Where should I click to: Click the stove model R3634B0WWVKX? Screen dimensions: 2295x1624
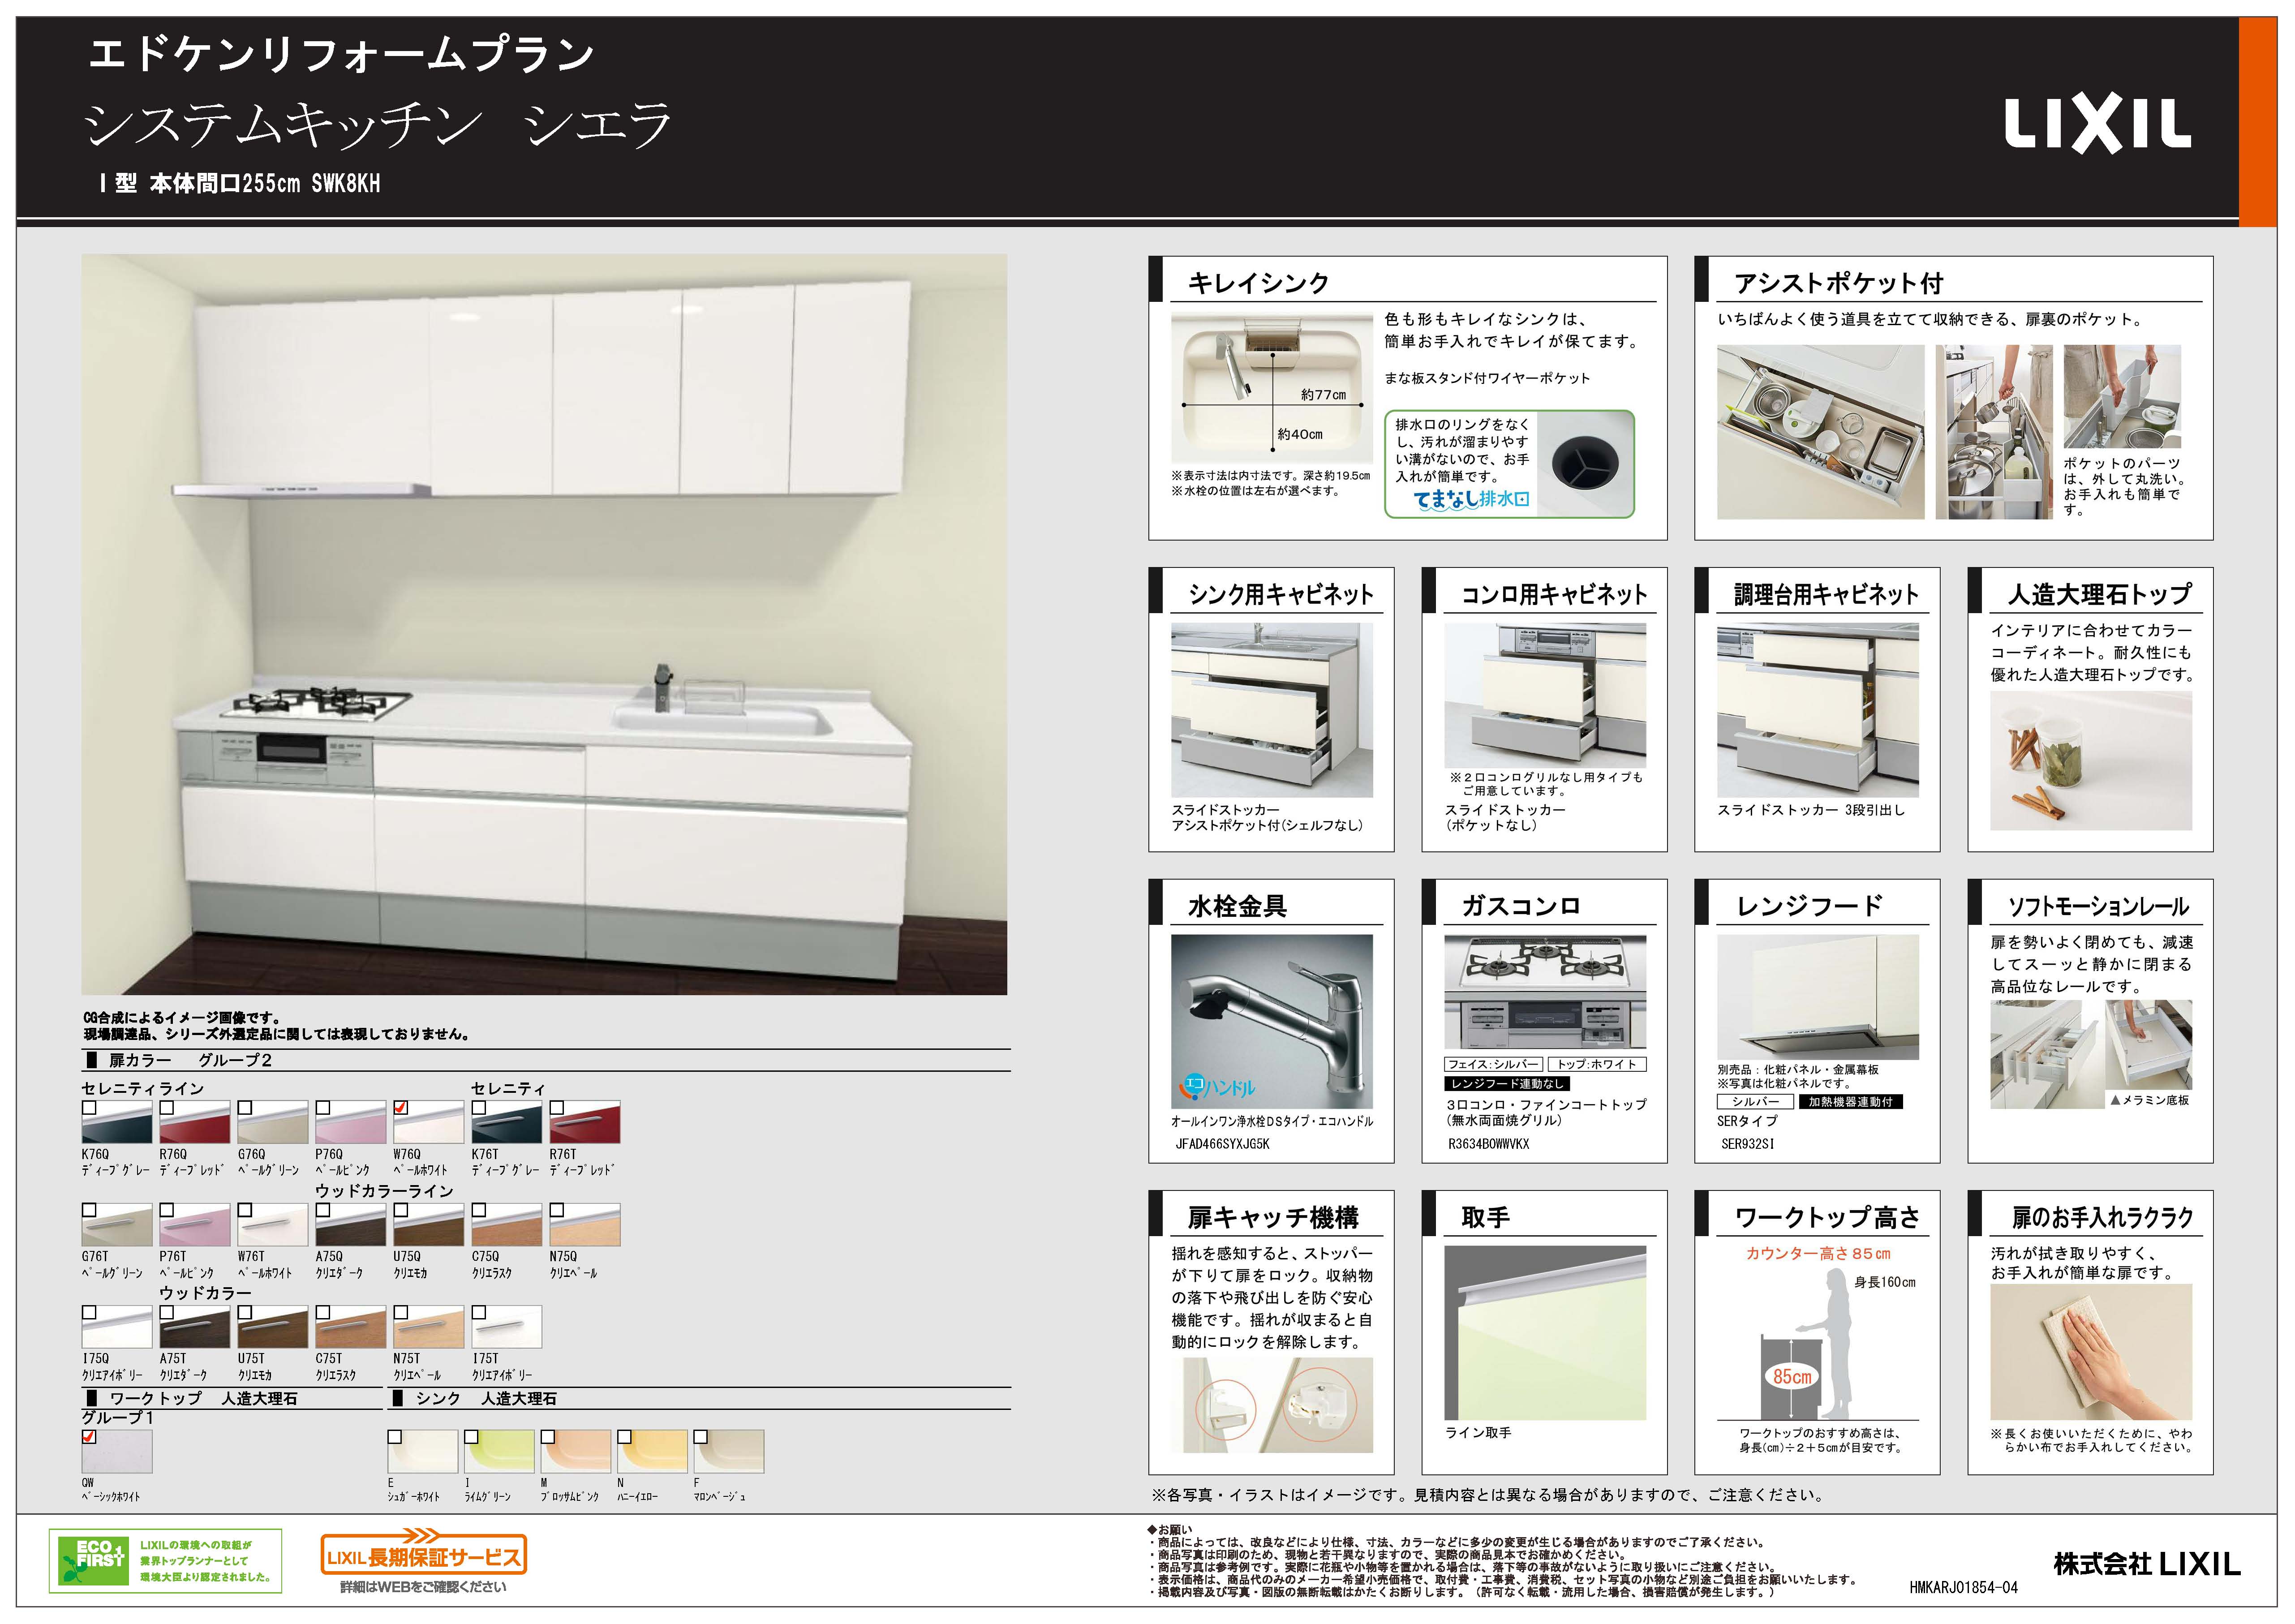(x=1489, y=1144)
